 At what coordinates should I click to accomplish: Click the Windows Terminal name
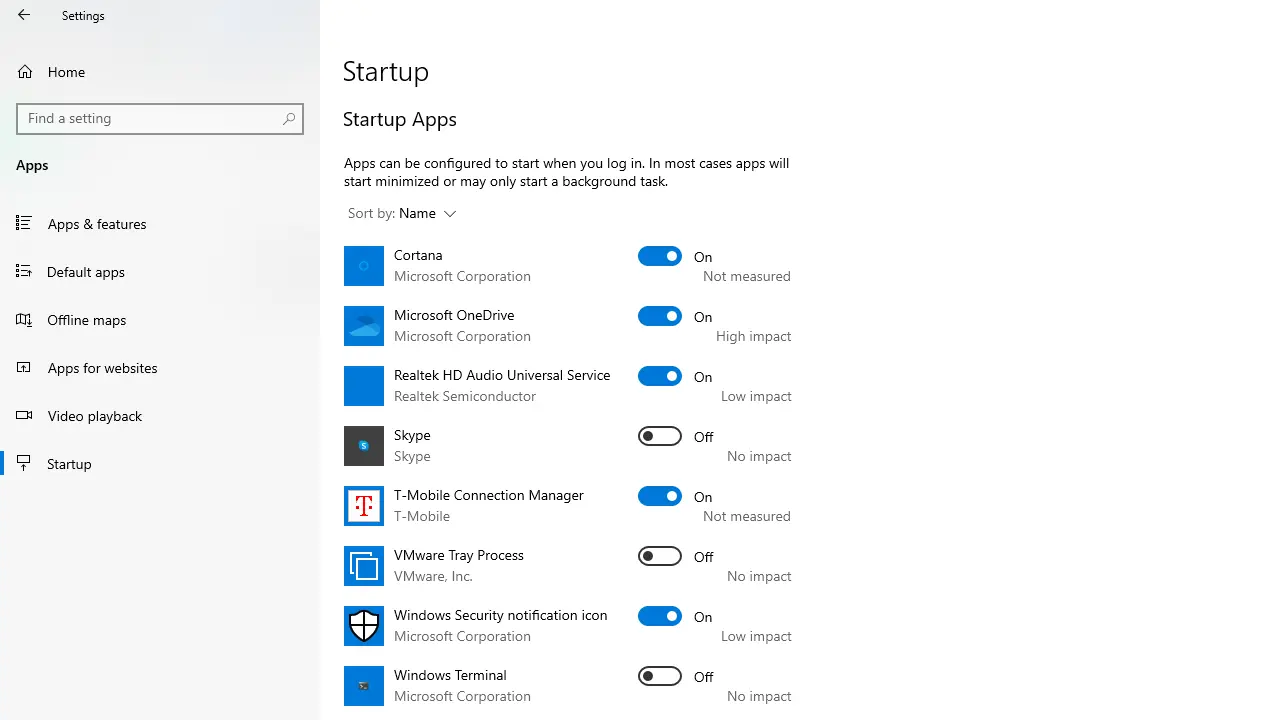tap(450, 675)
